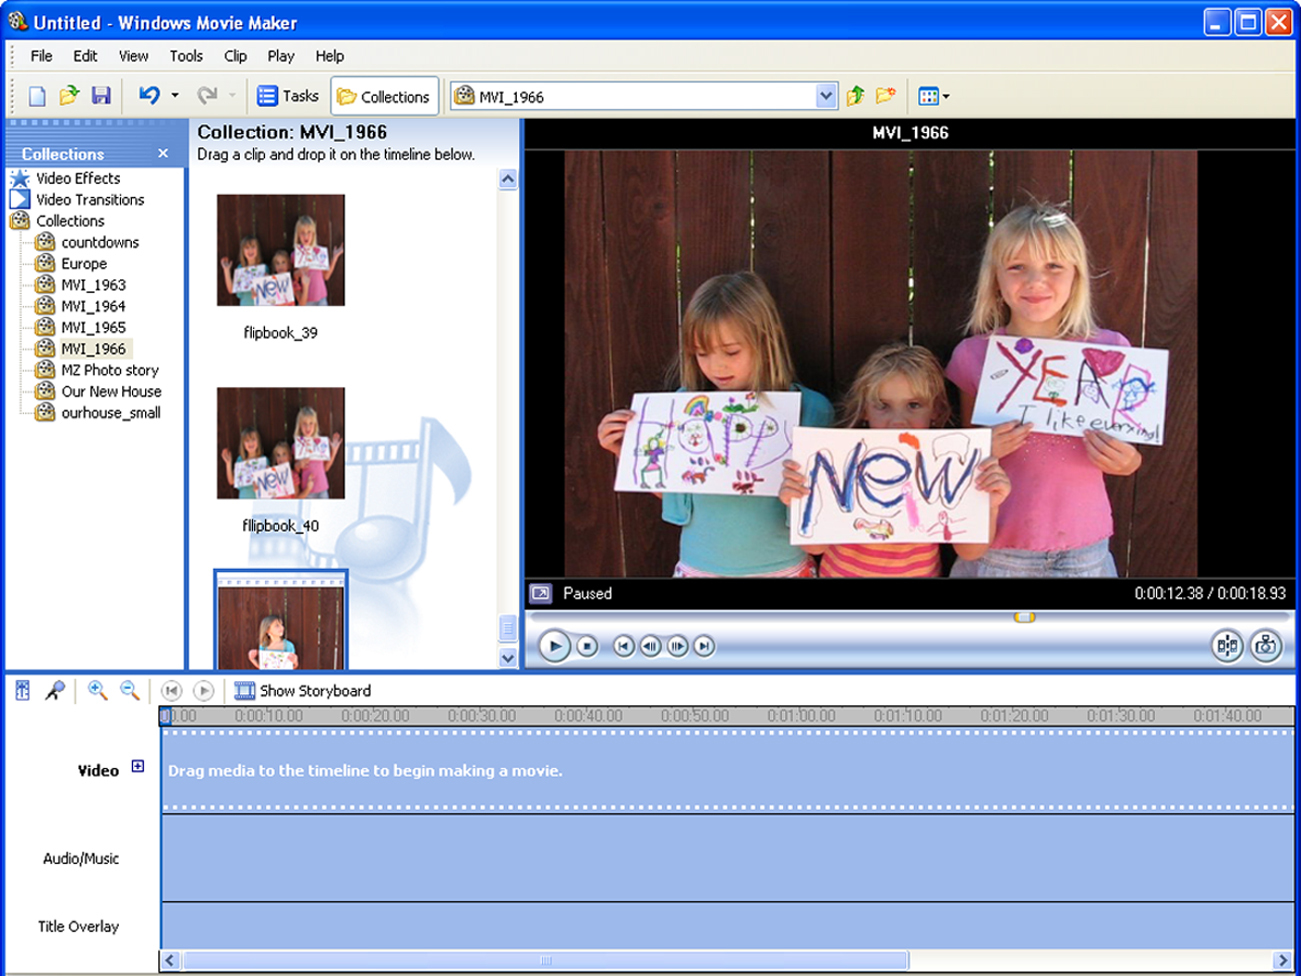Select the MVI_1963 collection
The image size is (1301, 976).
[93, 285]
